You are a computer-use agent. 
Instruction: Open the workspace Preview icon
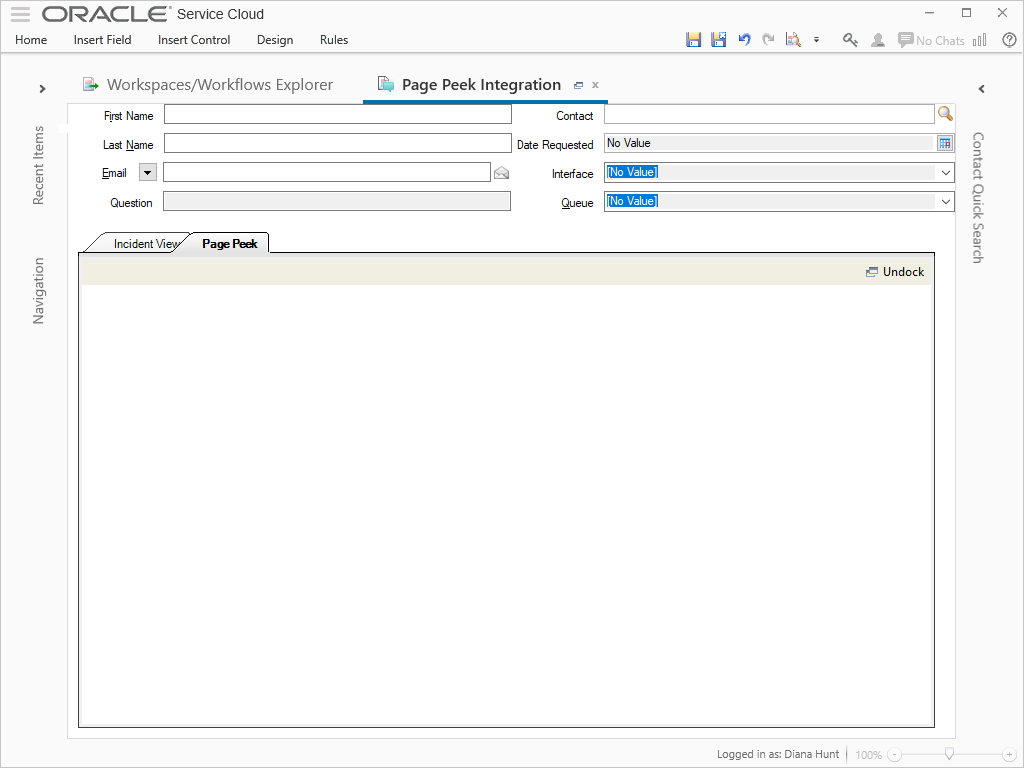tap(793, 38)
